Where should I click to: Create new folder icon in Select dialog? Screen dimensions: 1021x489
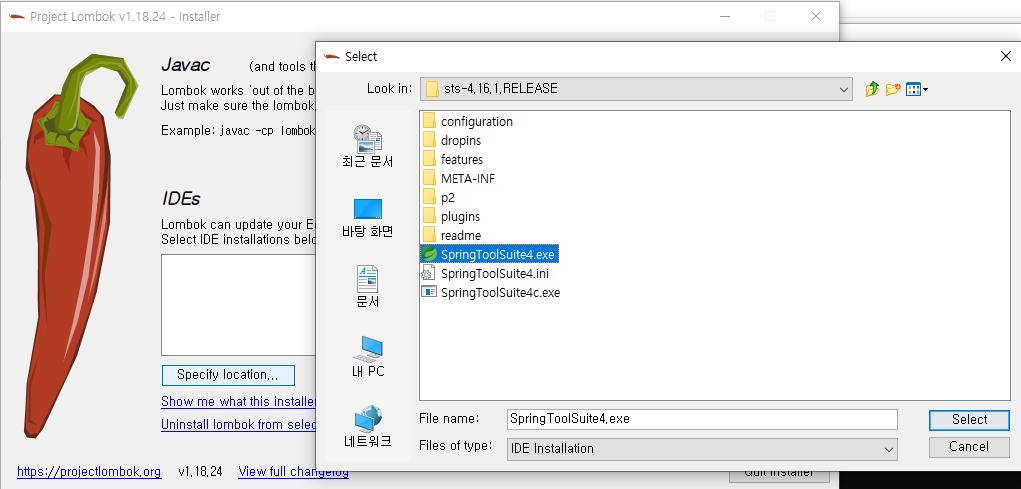(x=893, y=89)
